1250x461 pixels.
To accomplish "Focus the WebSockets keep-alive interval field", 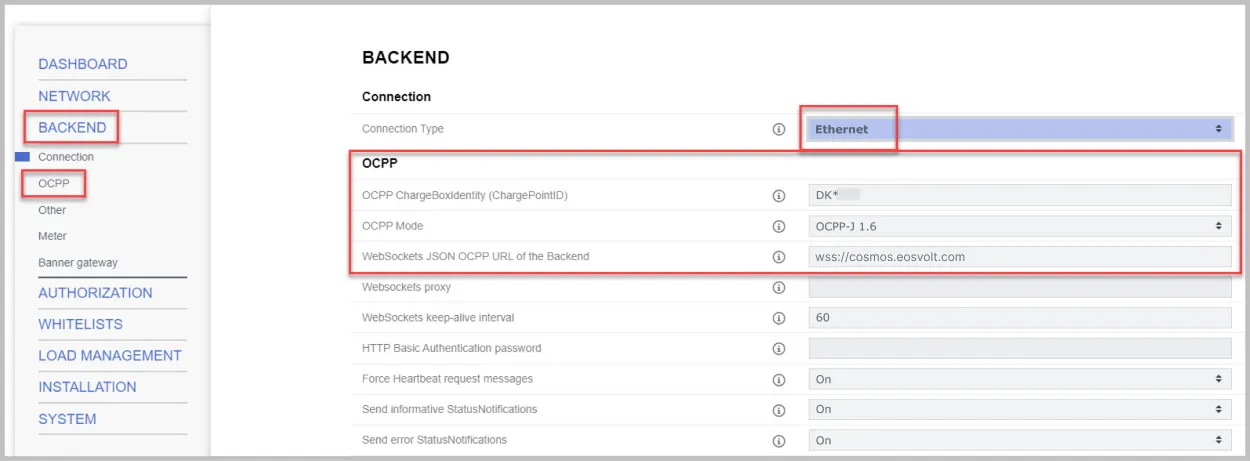I will click(1019, 318).
